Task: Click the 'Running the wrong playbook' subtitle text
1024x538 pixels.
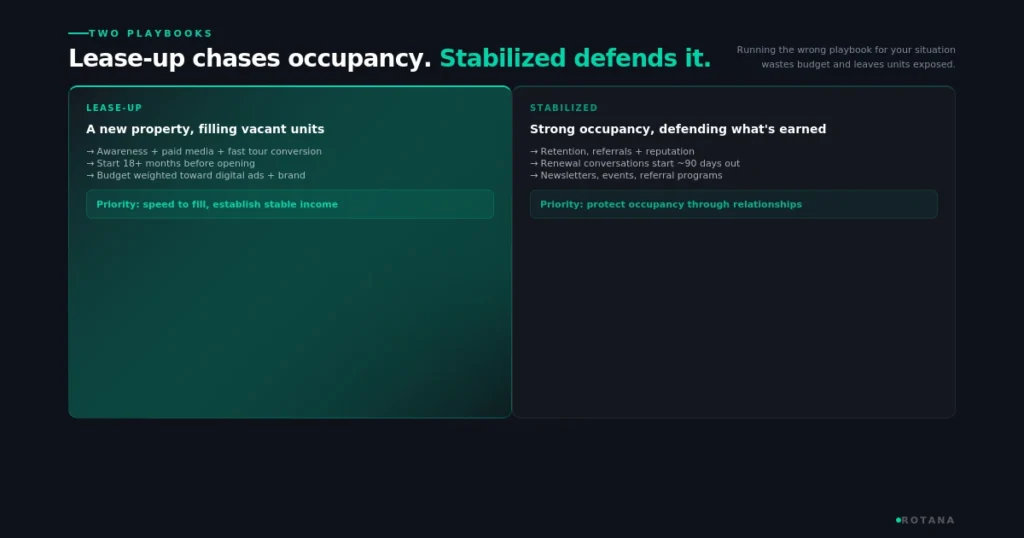Action: point(846,57)
